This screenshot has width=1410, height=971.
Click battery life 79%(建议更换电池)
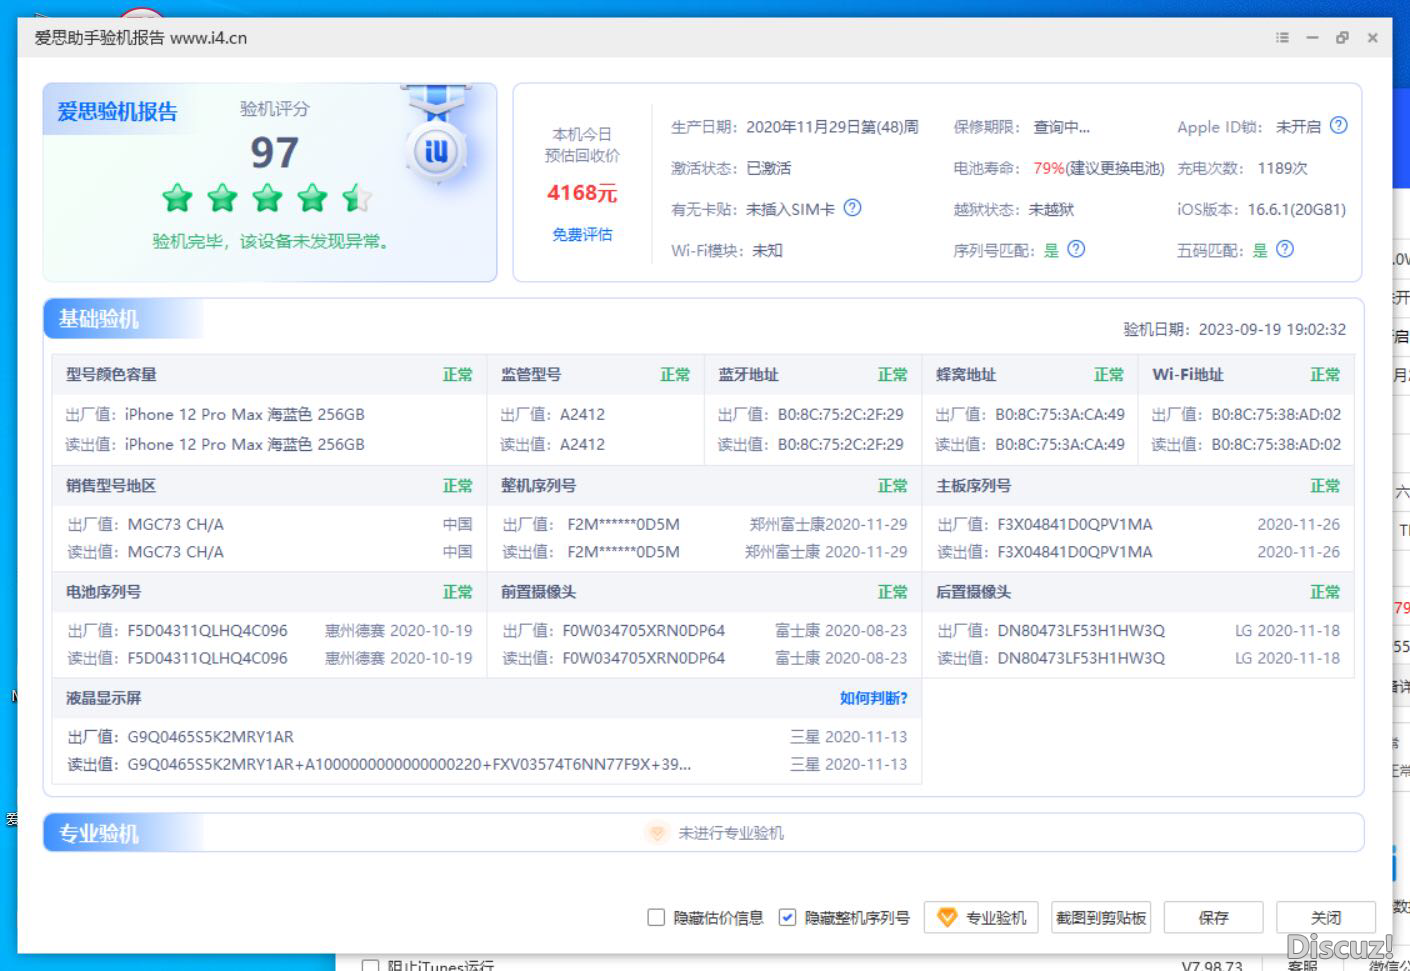coord(1099,168)
